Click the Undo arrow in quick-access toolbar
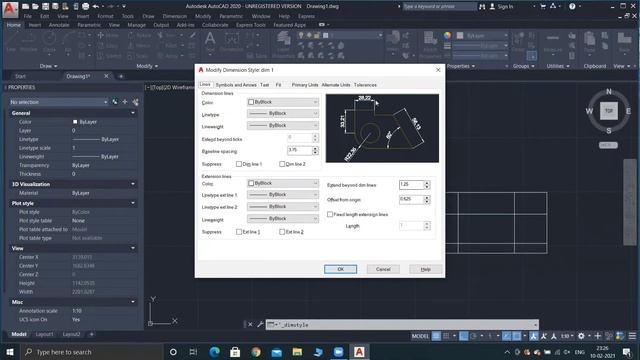 (x=96, y=7)
